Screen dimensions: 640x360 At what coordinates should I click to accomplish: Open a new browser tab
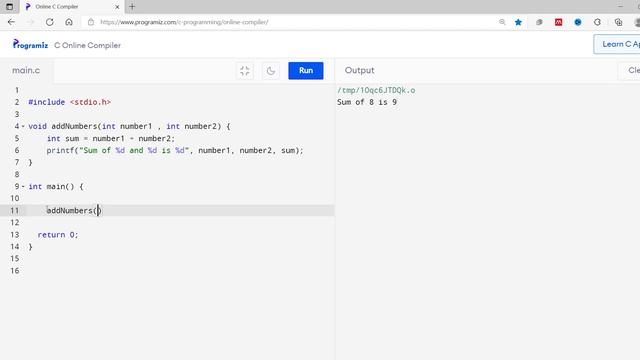[132, 7]
